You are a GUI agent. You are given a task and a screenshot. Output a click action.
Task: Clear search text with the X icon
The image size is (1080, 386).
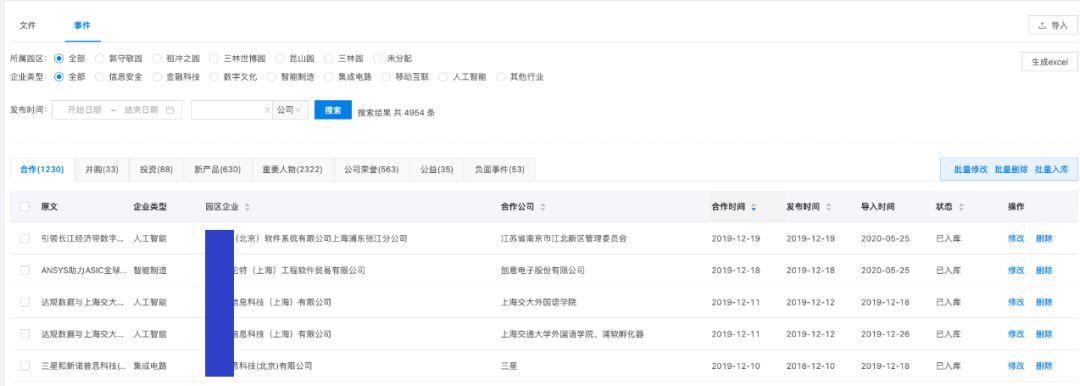tap(267, 110)
